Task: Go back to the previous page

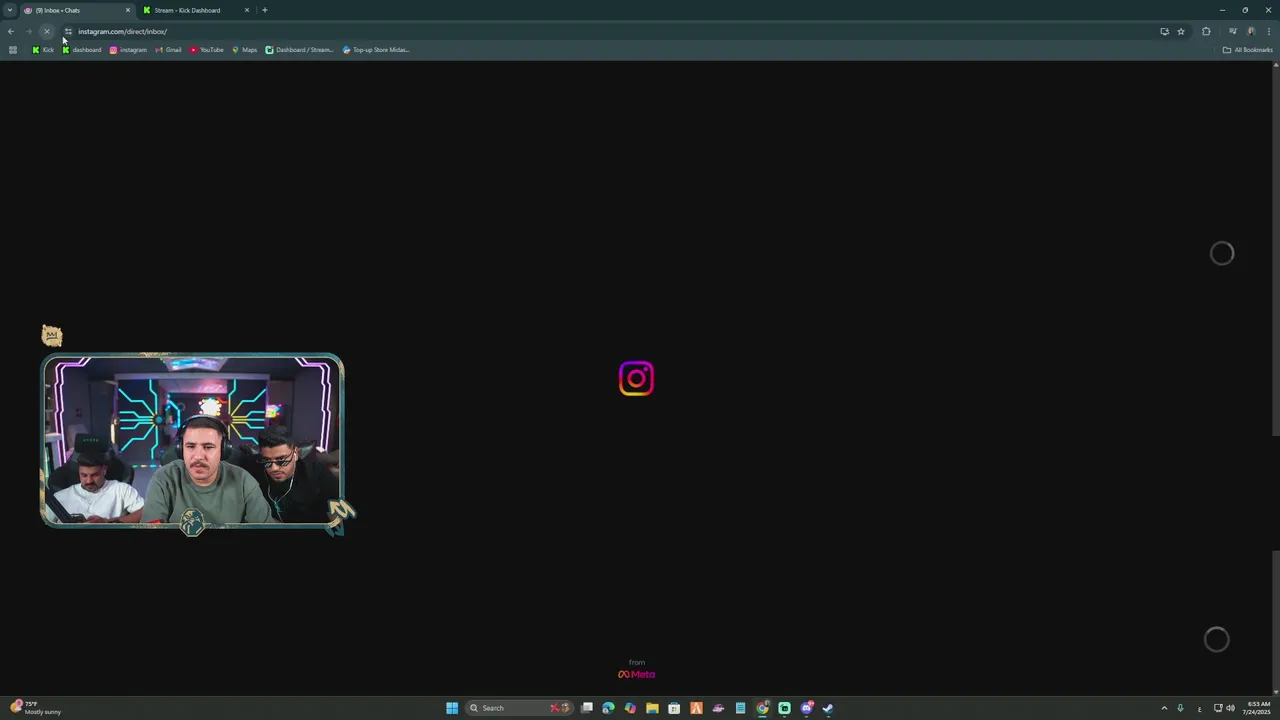Action: point(11,31)
